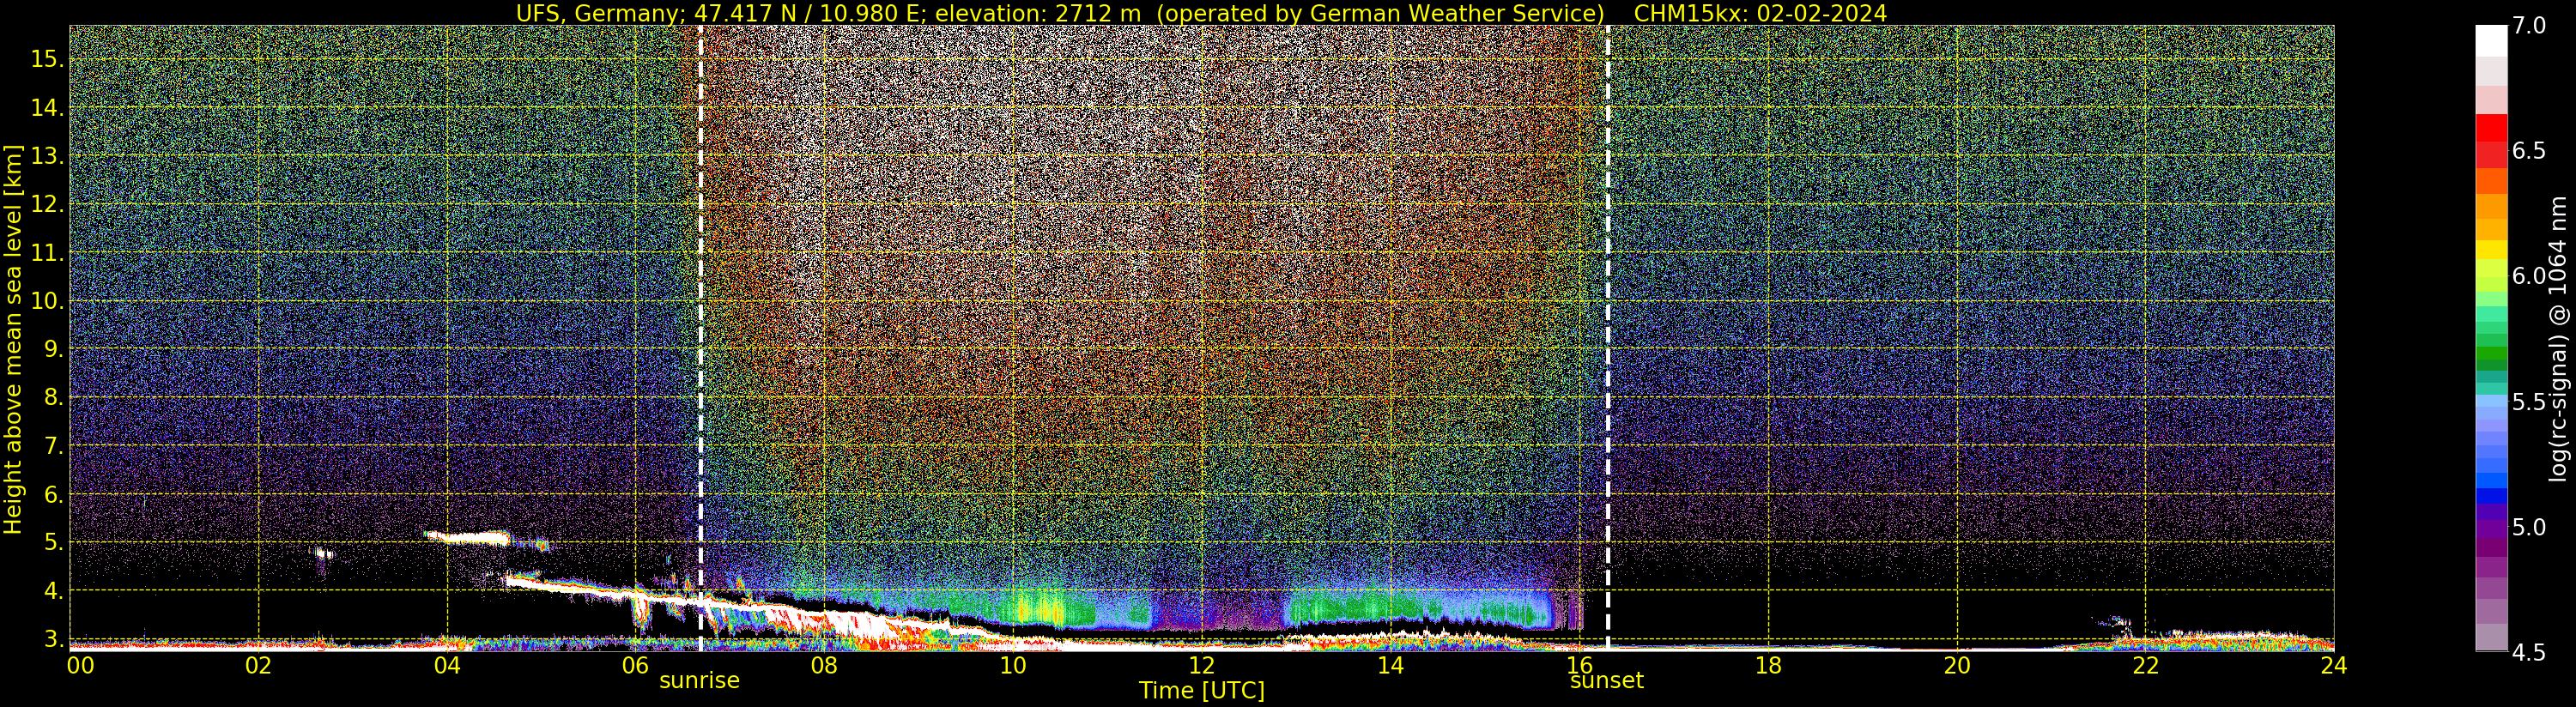The image size is (2576, 707).
Task: Click the red band near 6.5 on colorbar
Action: point(2491,140)
